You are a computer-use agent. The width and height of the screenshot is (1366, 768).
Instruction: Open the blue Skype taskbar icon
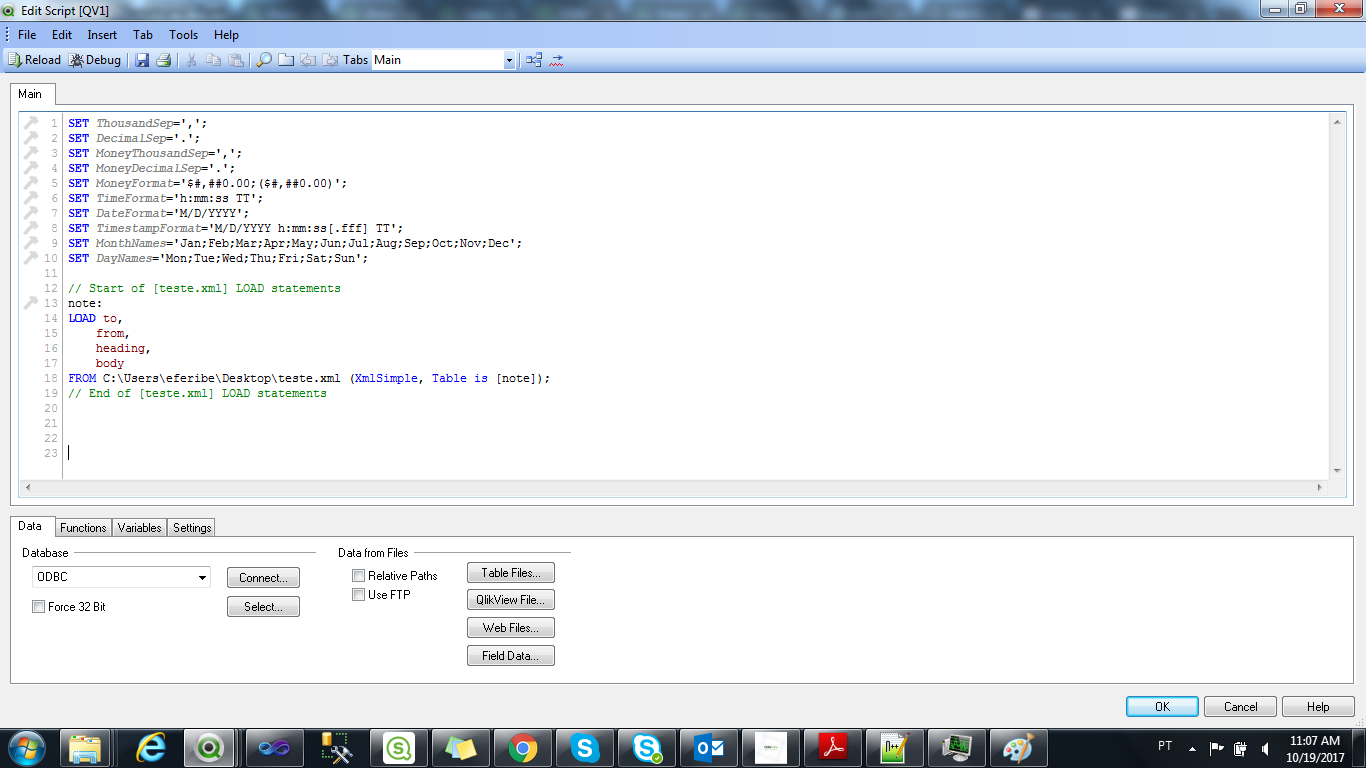585,748
